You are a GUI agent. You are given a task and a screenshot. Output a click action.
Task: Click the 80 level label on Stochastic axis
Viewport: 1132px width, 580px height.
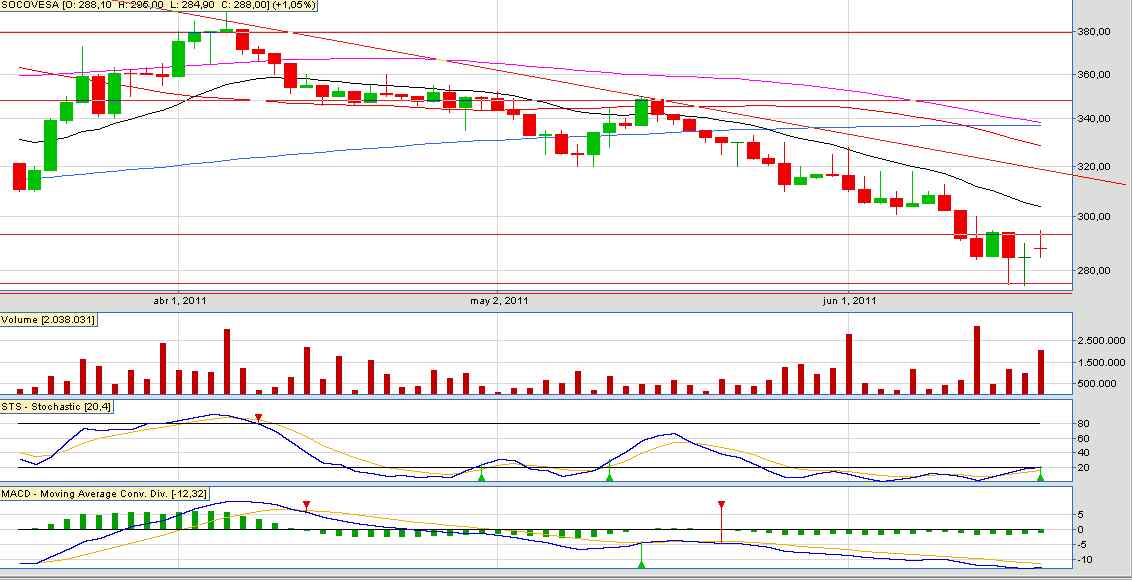coord(1083,423)
